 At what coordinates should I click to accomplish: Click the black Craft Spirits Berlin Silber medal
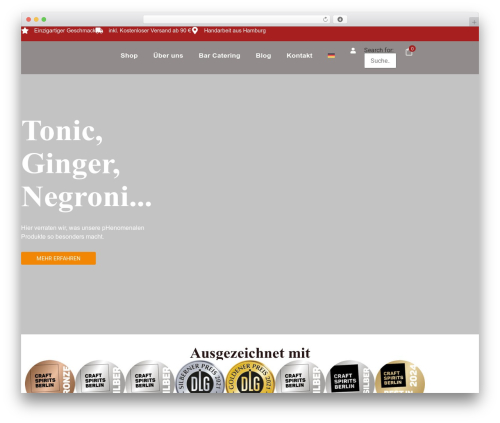[350, 377]
